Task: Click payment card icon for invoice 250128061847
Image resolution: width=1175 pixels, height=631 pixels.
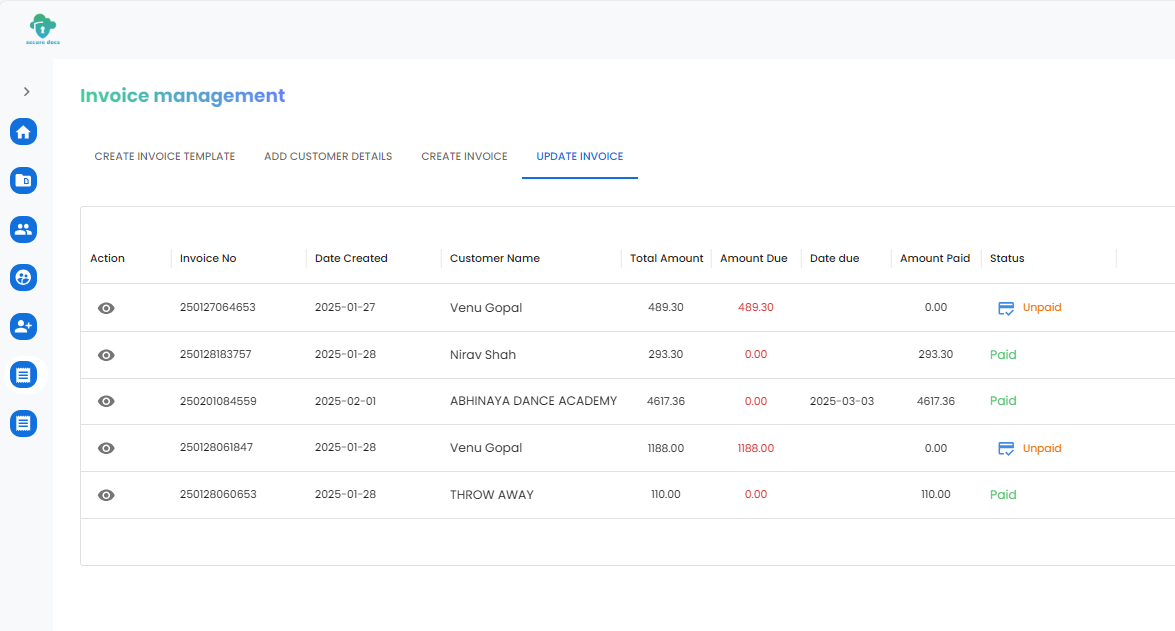Action: pyautogui.click(x=1006, y=449)
